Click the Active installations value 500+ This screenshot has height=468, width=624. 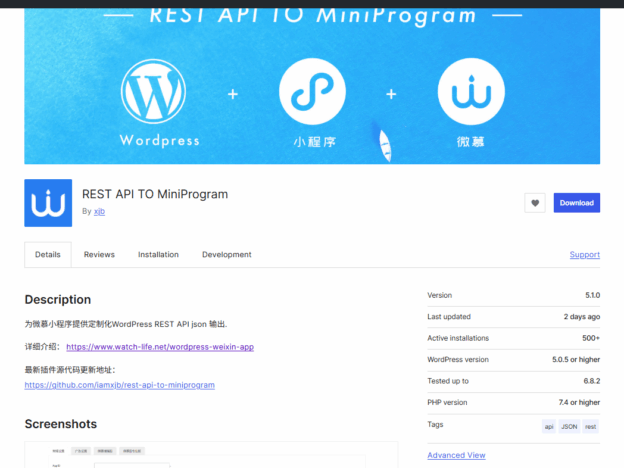(x=591, y=338)
